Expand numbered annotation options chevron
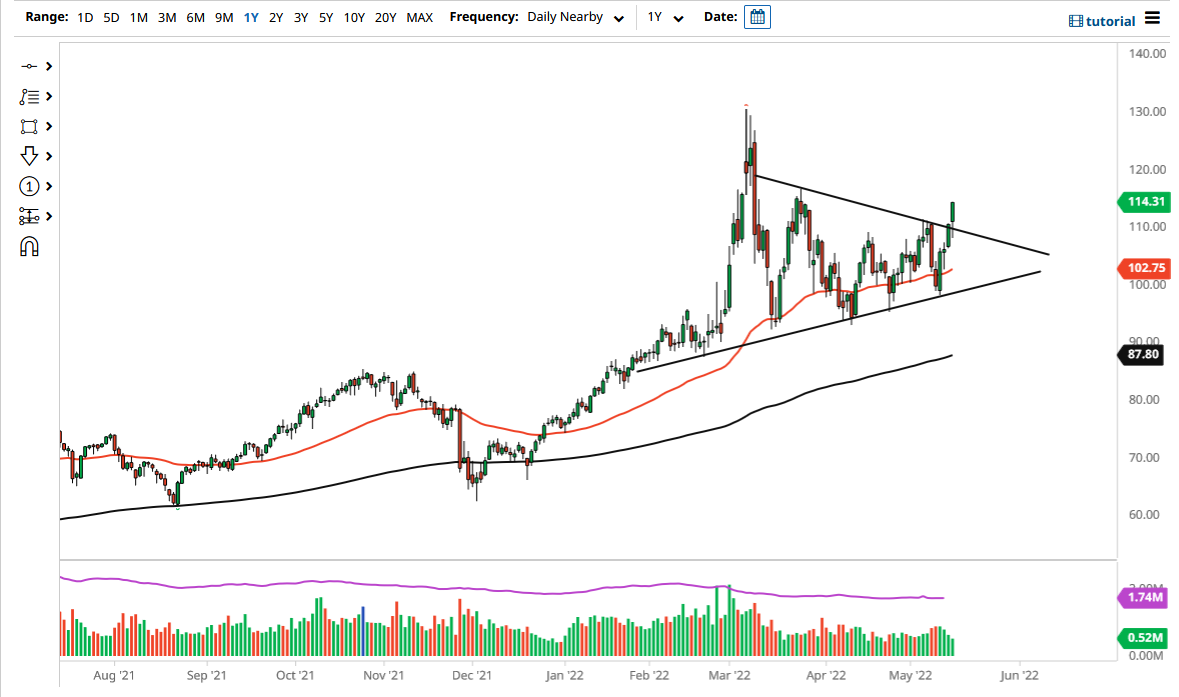 (x=49, y=186)
